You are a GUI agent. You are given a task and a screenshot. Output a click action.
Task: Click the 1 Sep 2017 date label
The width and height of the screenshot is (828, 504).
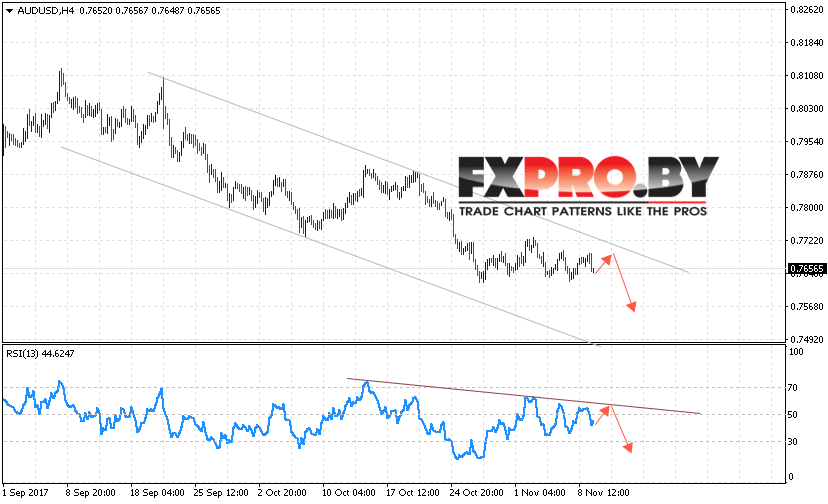point(25,493)
